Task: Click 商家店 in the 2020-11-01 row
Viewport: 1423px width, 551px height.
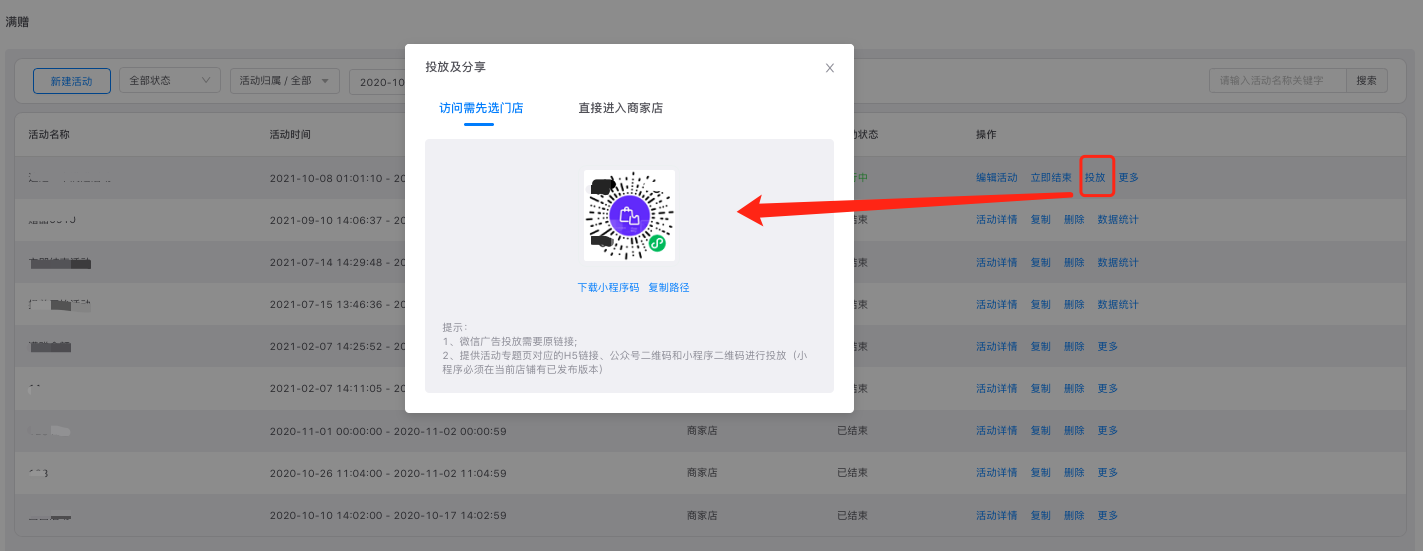Action: pyautogui.click(x=703, y=431)
